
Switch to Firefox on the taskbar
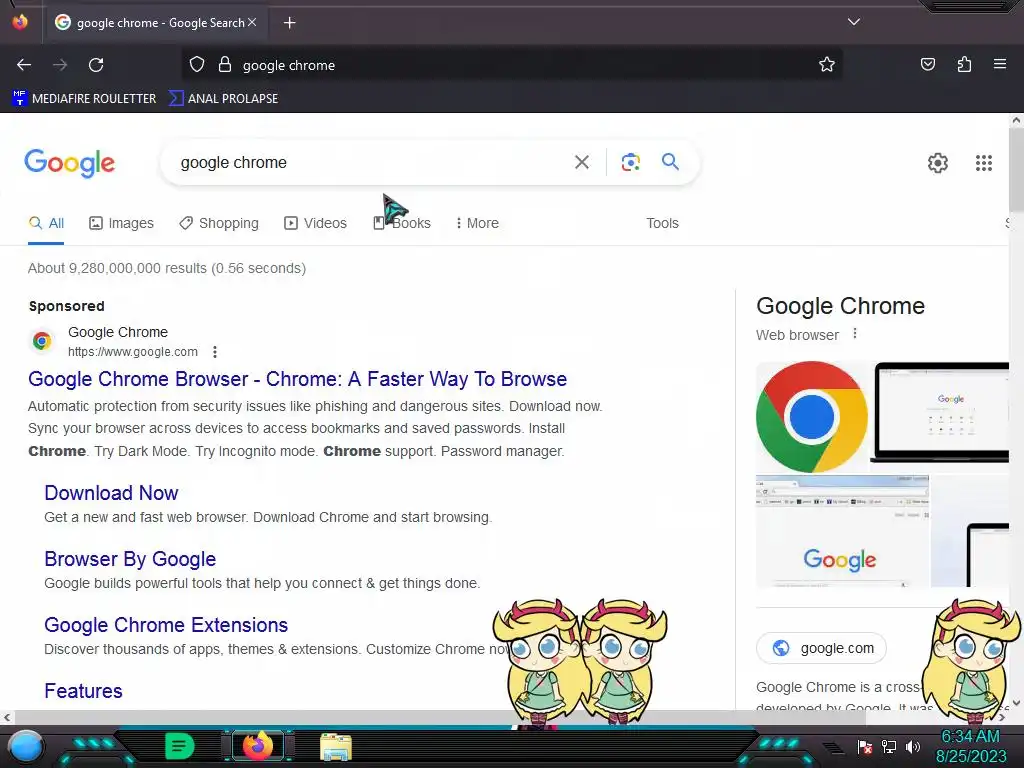point(257,746)
